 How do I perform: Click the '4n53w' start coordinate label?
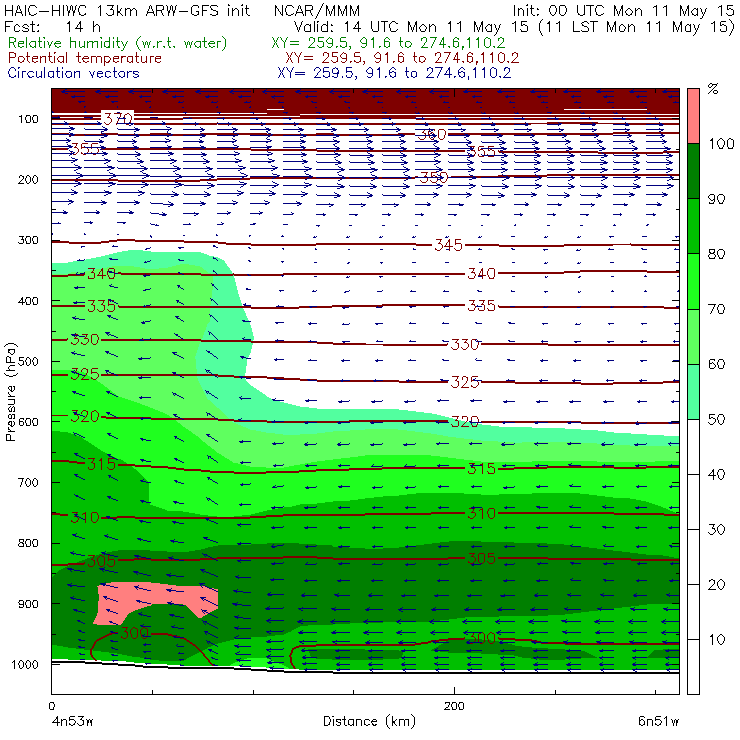point(72,721)
